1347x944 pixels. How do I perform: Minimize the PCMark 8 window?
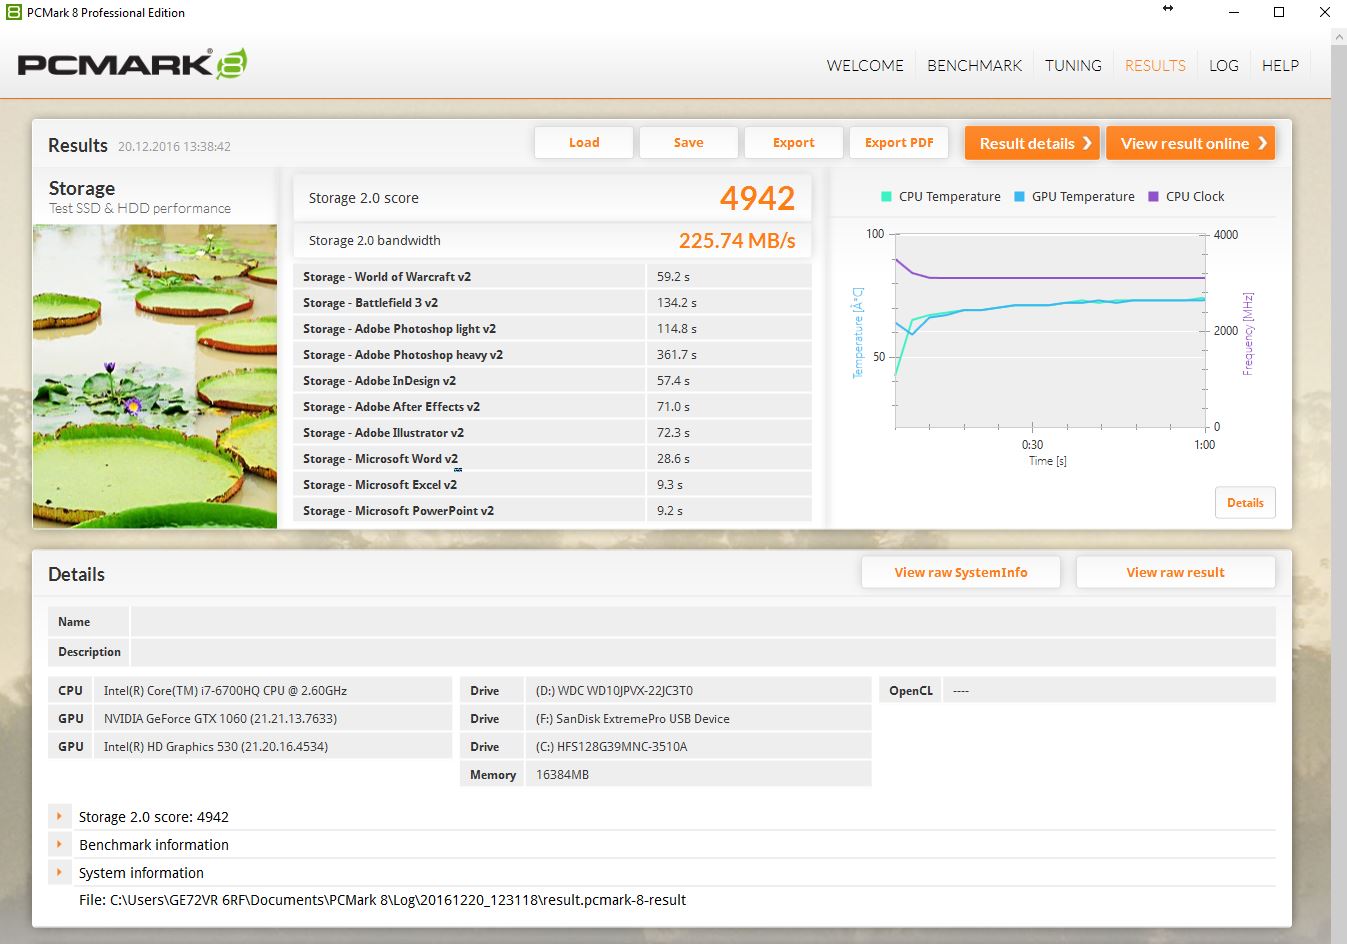click(1233, 12)
